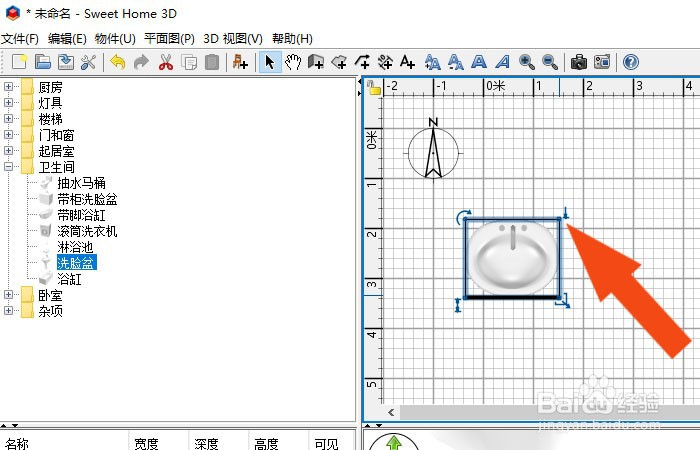This screenshot has height=450, width=700.
Task: Open Preferences with the wrench and screwdriver icon
Action: [88, 62]
